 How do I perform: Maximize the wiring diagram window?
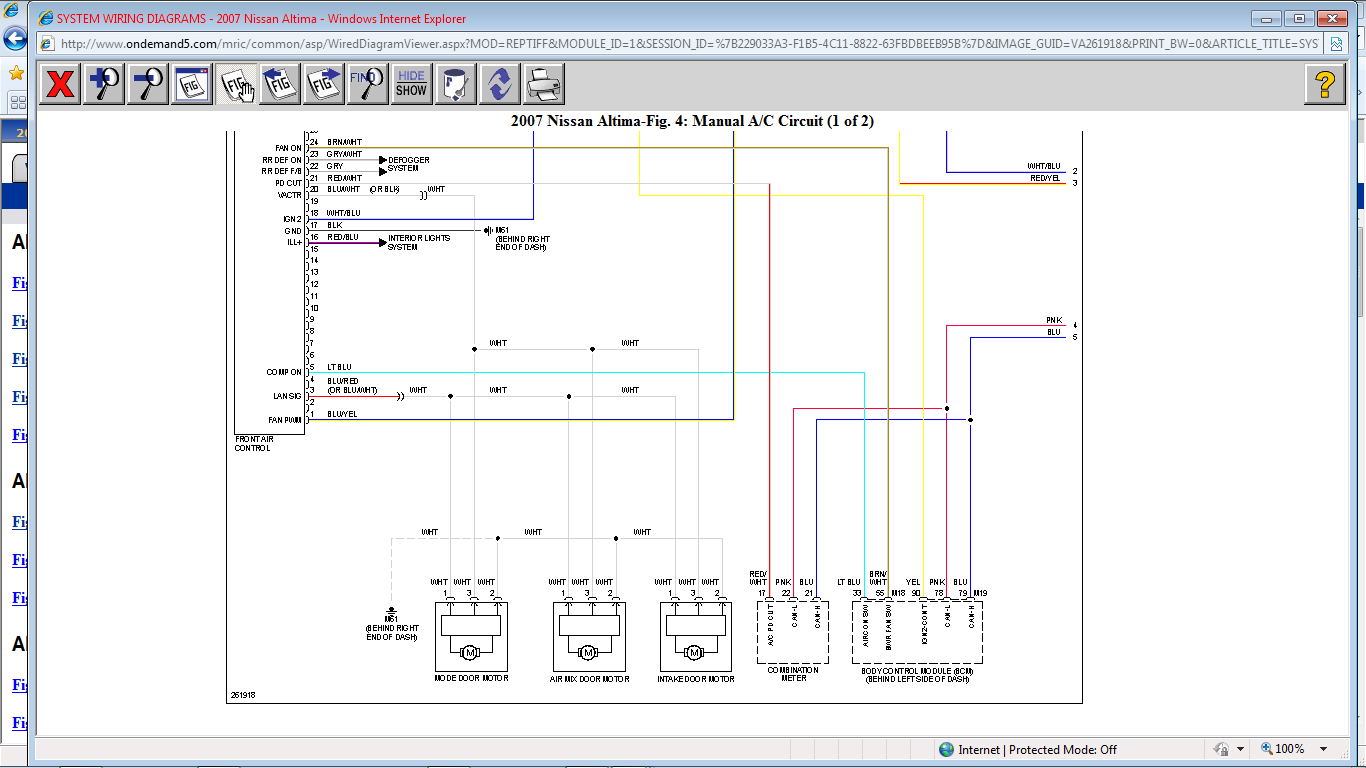[1299, 18]
